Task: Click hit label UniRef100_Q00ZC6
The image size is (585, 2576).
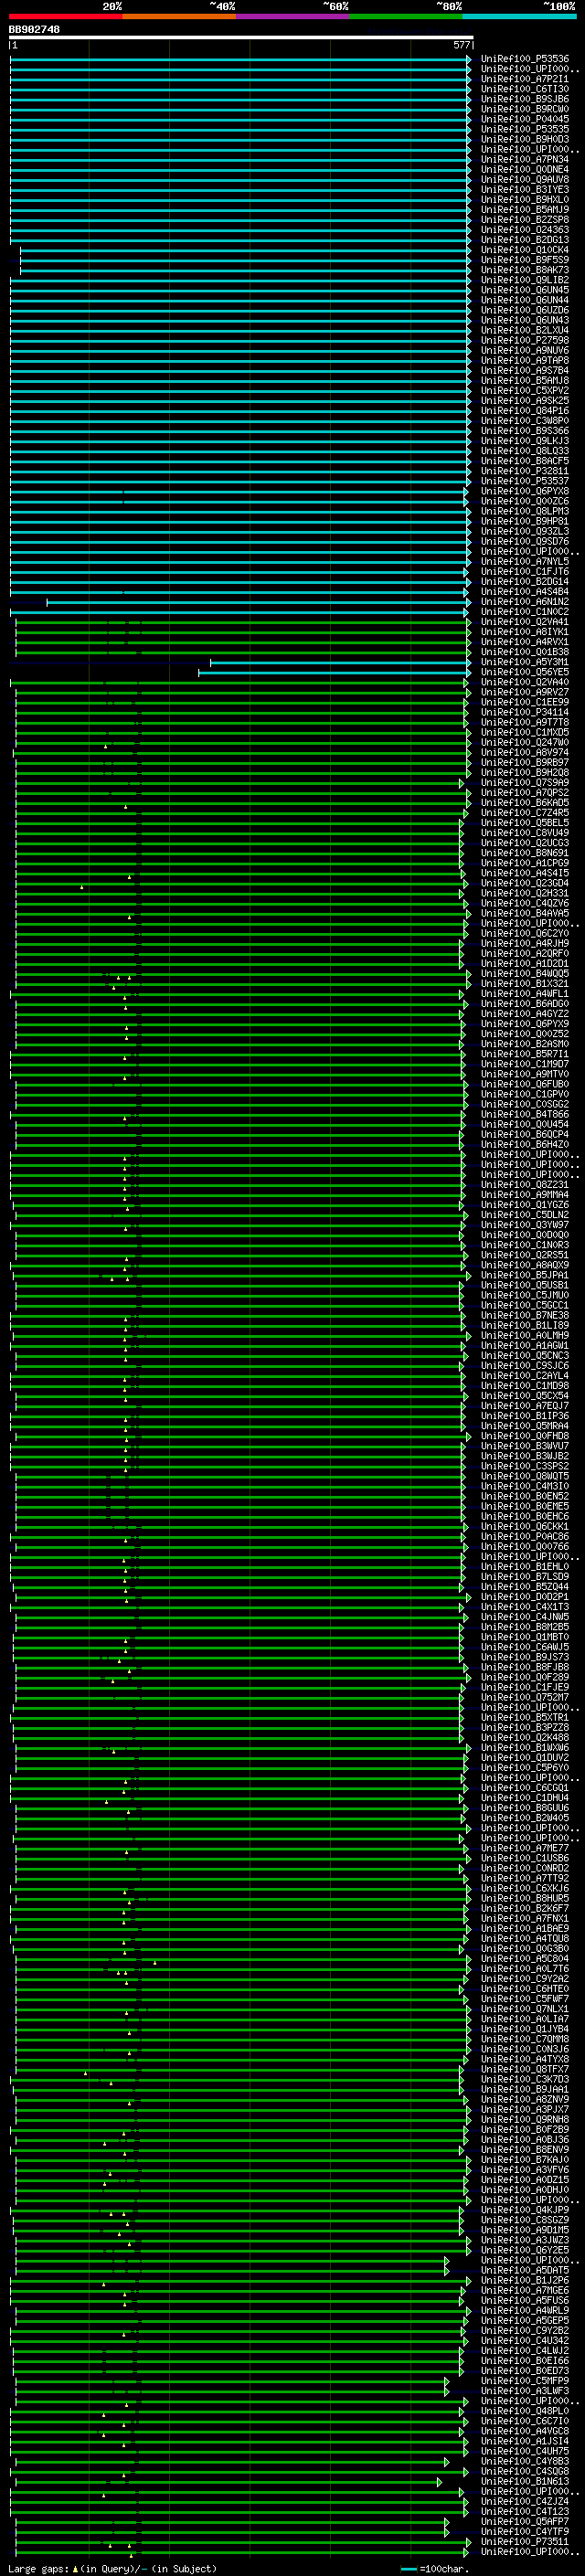Action: 525,502
